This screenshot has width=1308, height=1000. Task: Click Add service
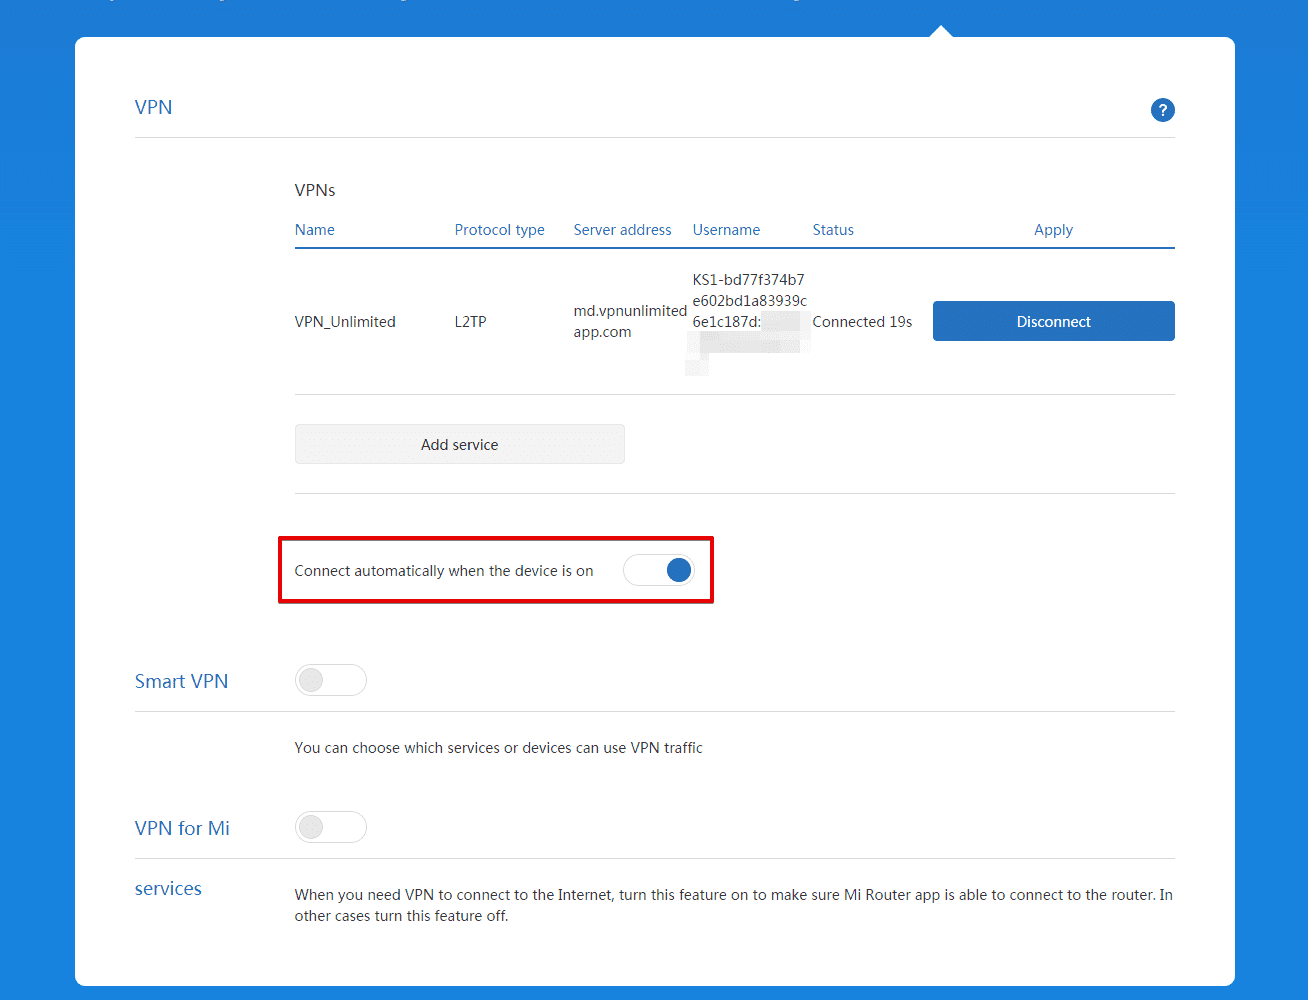(x=459, y=444)
